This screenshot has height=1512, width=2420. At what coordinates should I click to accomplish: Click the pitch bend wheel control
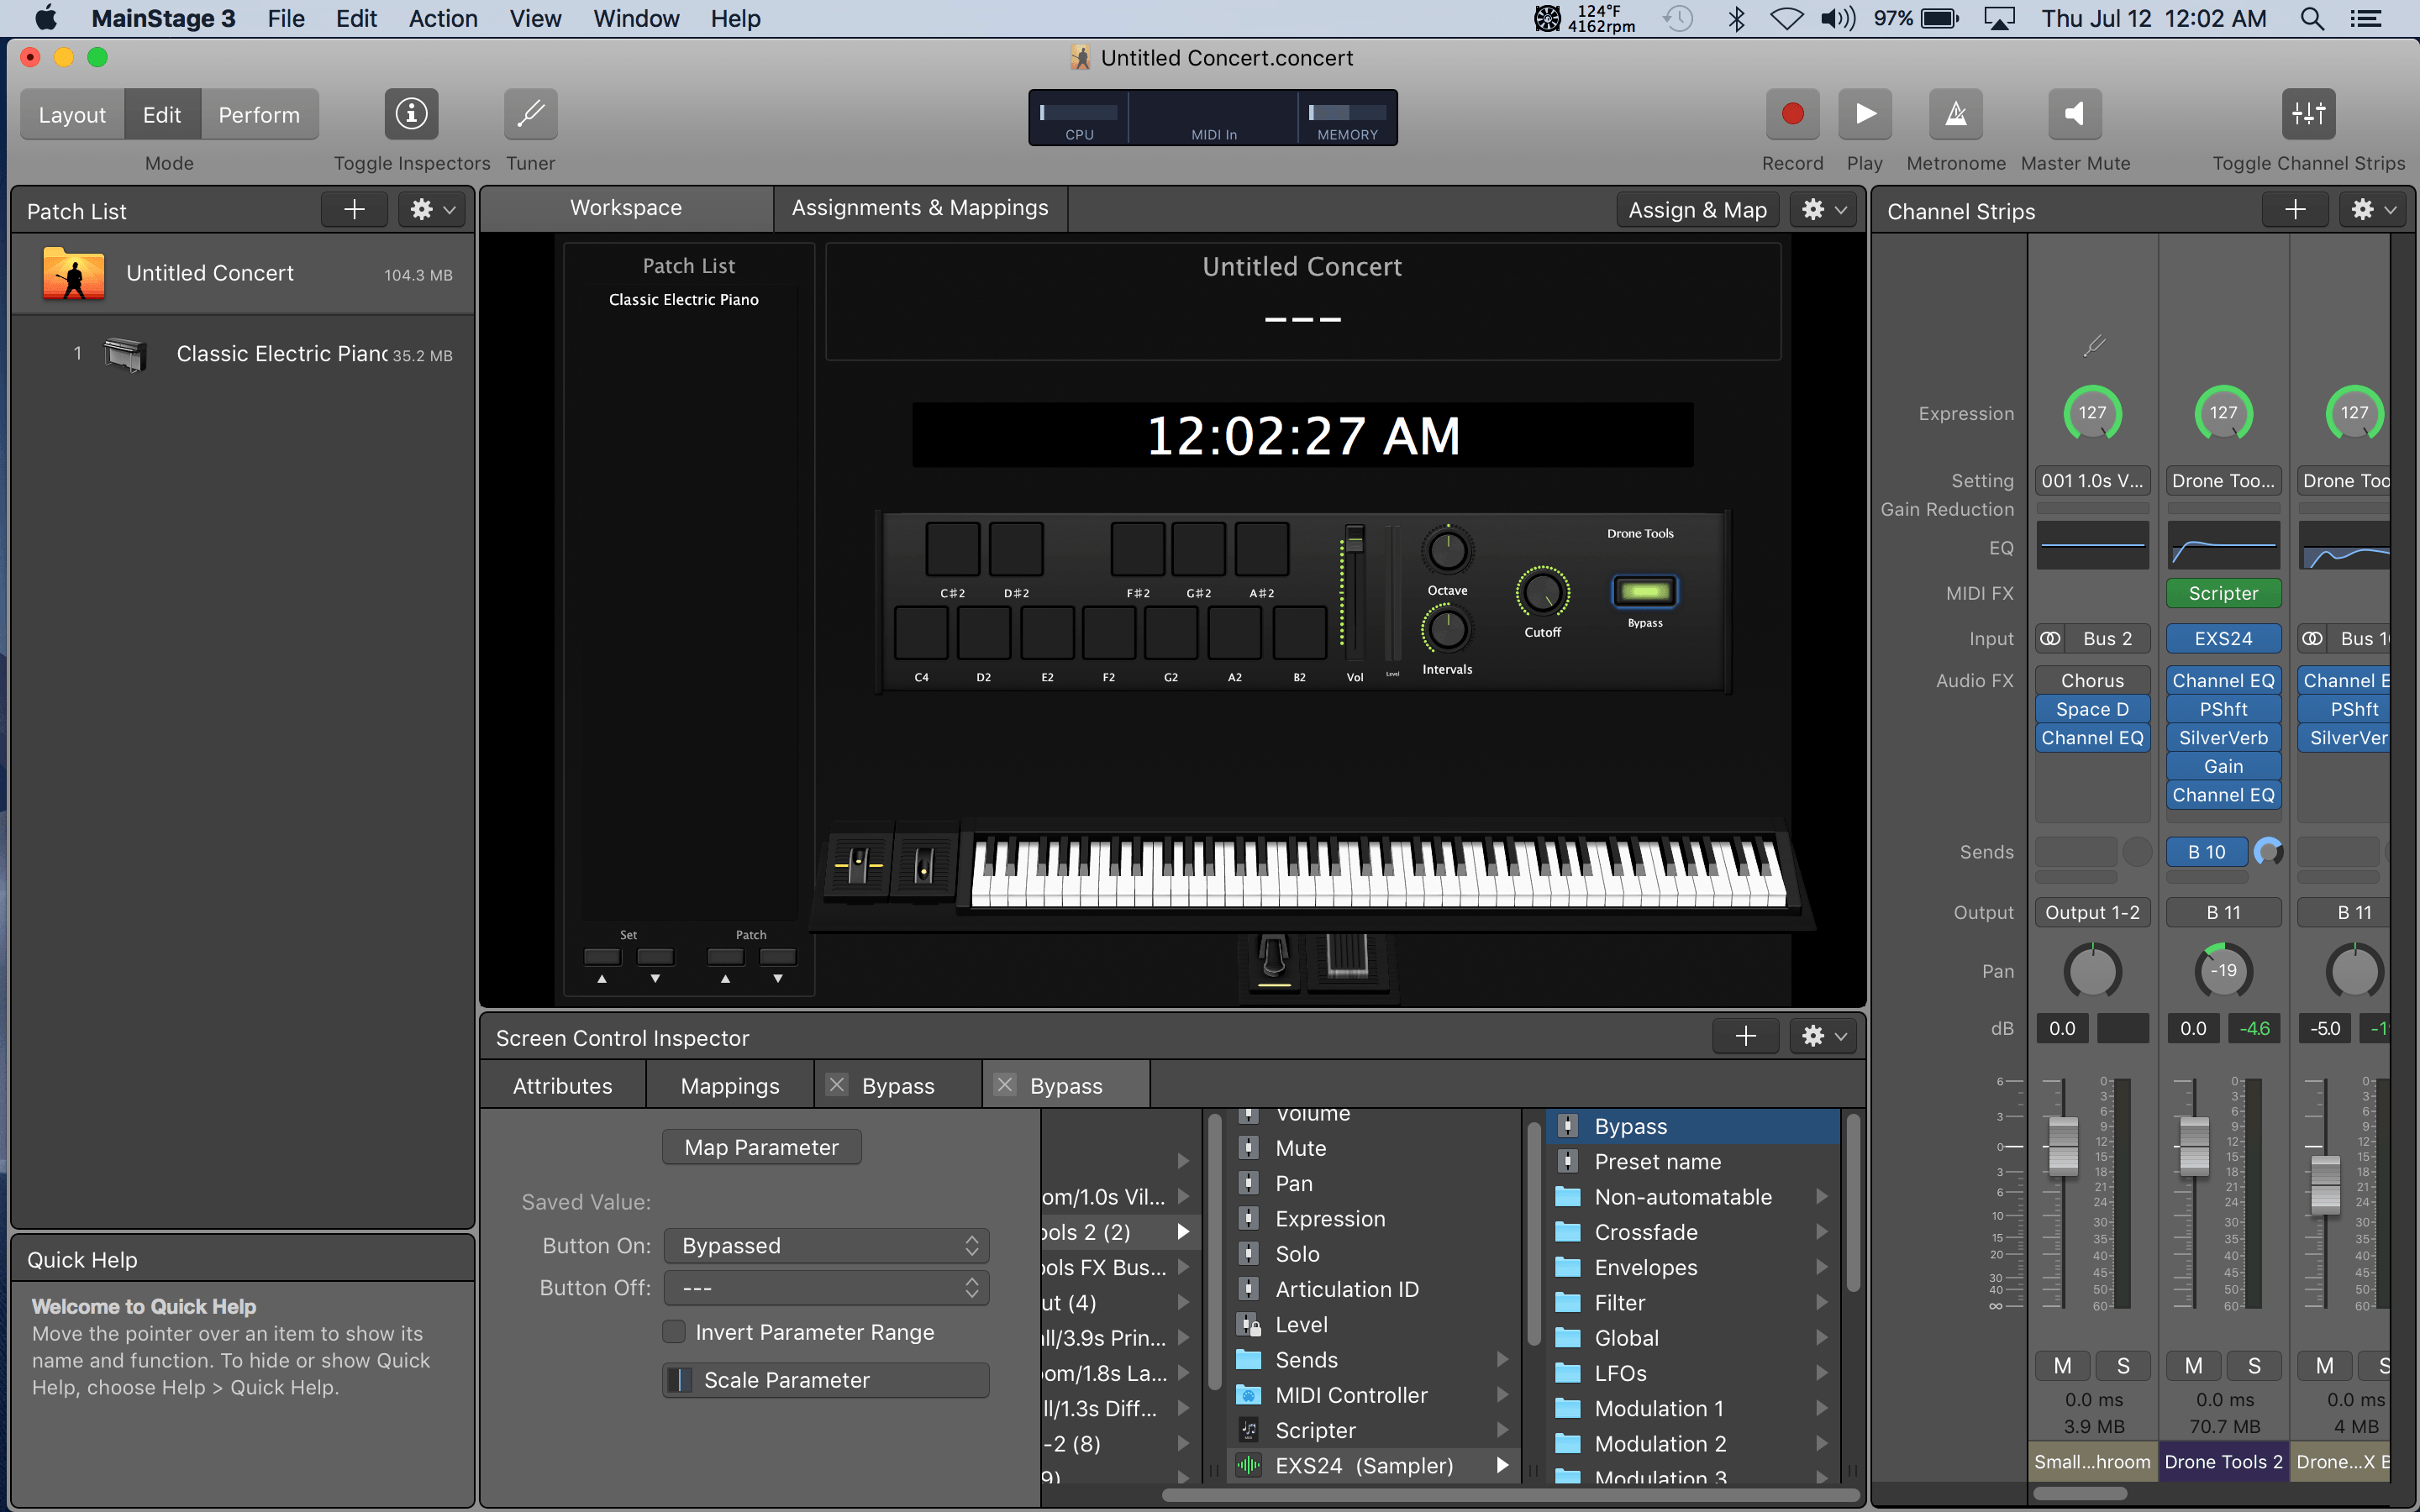coord(858,863)
